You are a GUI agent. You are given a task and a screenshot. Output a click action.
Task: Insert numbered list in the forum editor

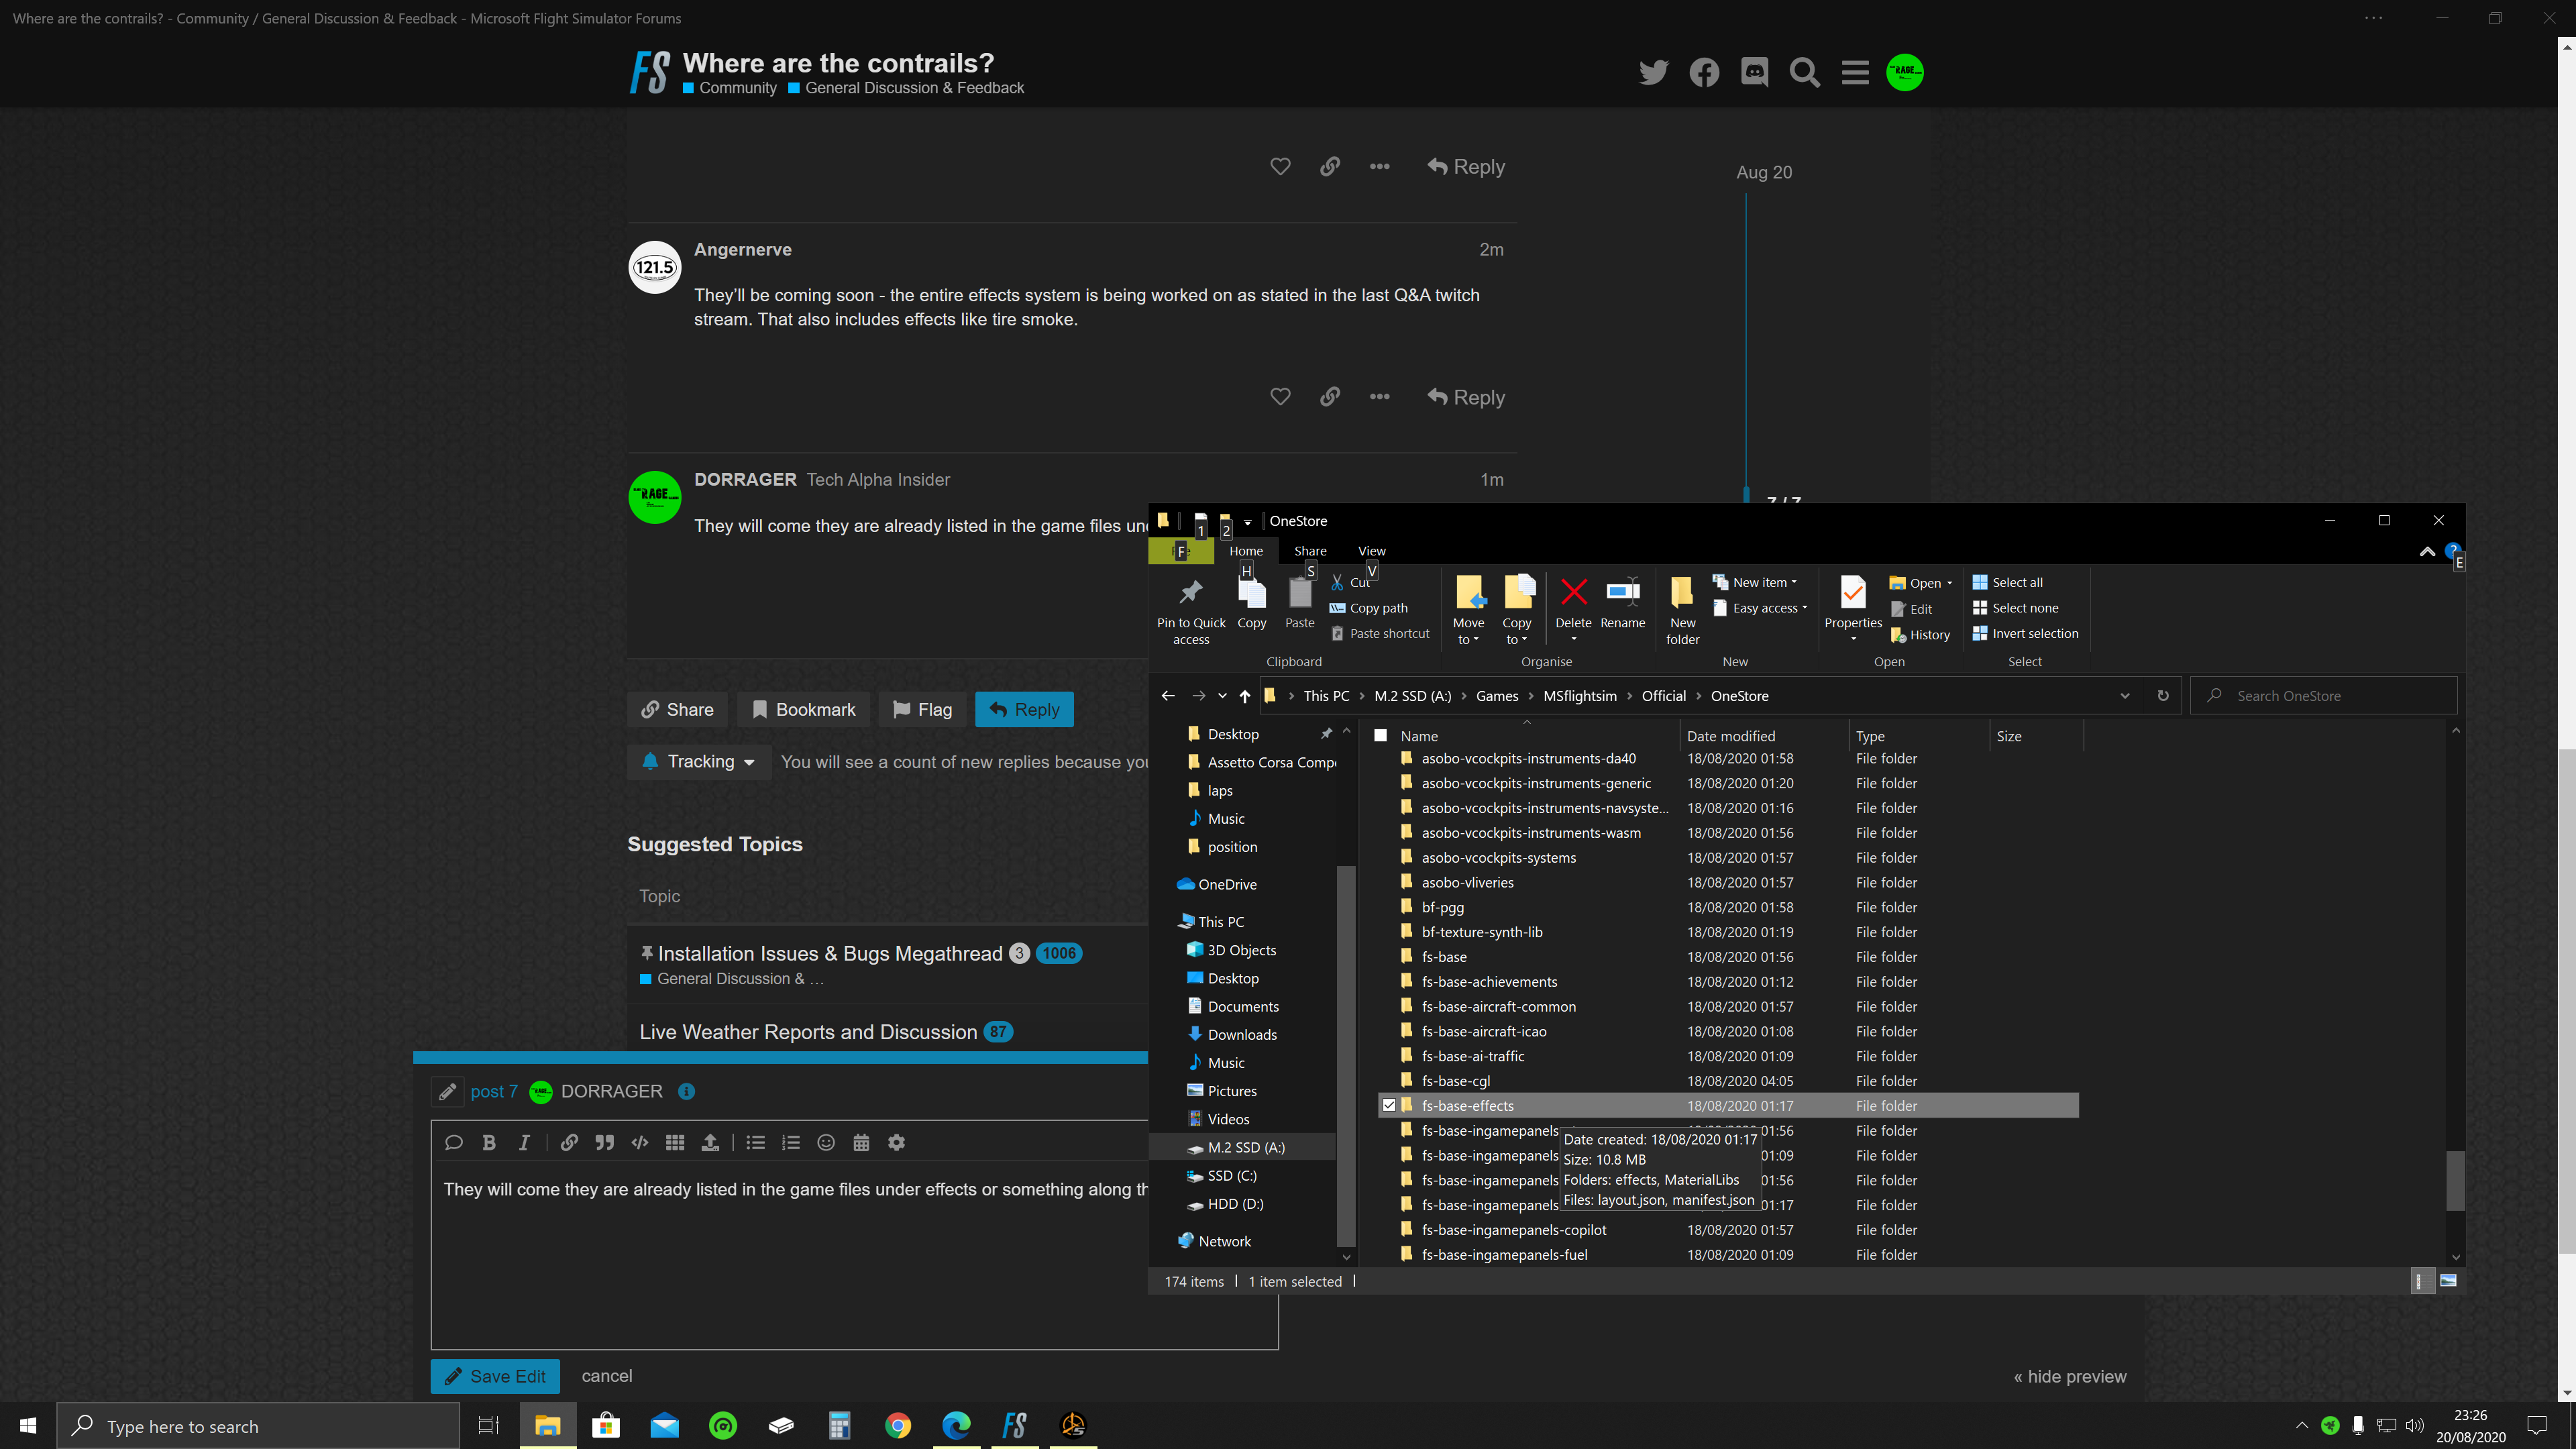[x=791, y=1142]
